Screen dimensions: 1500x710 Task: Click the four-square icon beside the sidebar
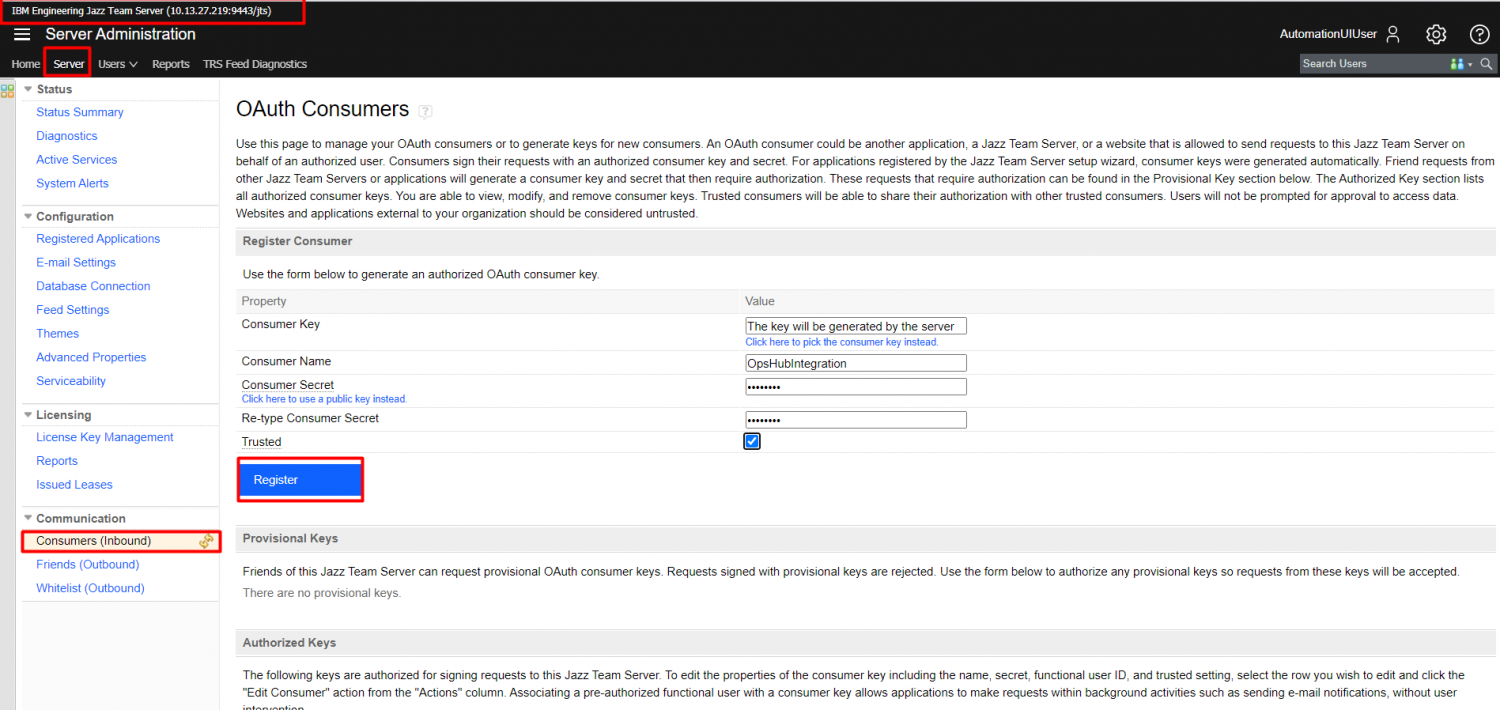tap(8, 91)
